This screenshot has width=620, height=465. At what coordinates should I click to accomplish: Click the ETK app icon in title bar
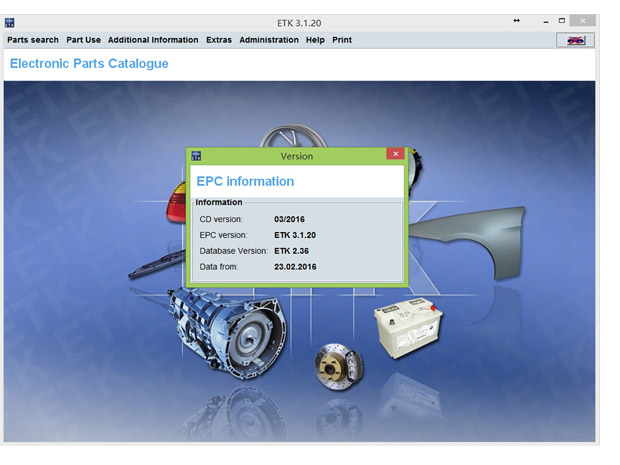coord(10,21)
